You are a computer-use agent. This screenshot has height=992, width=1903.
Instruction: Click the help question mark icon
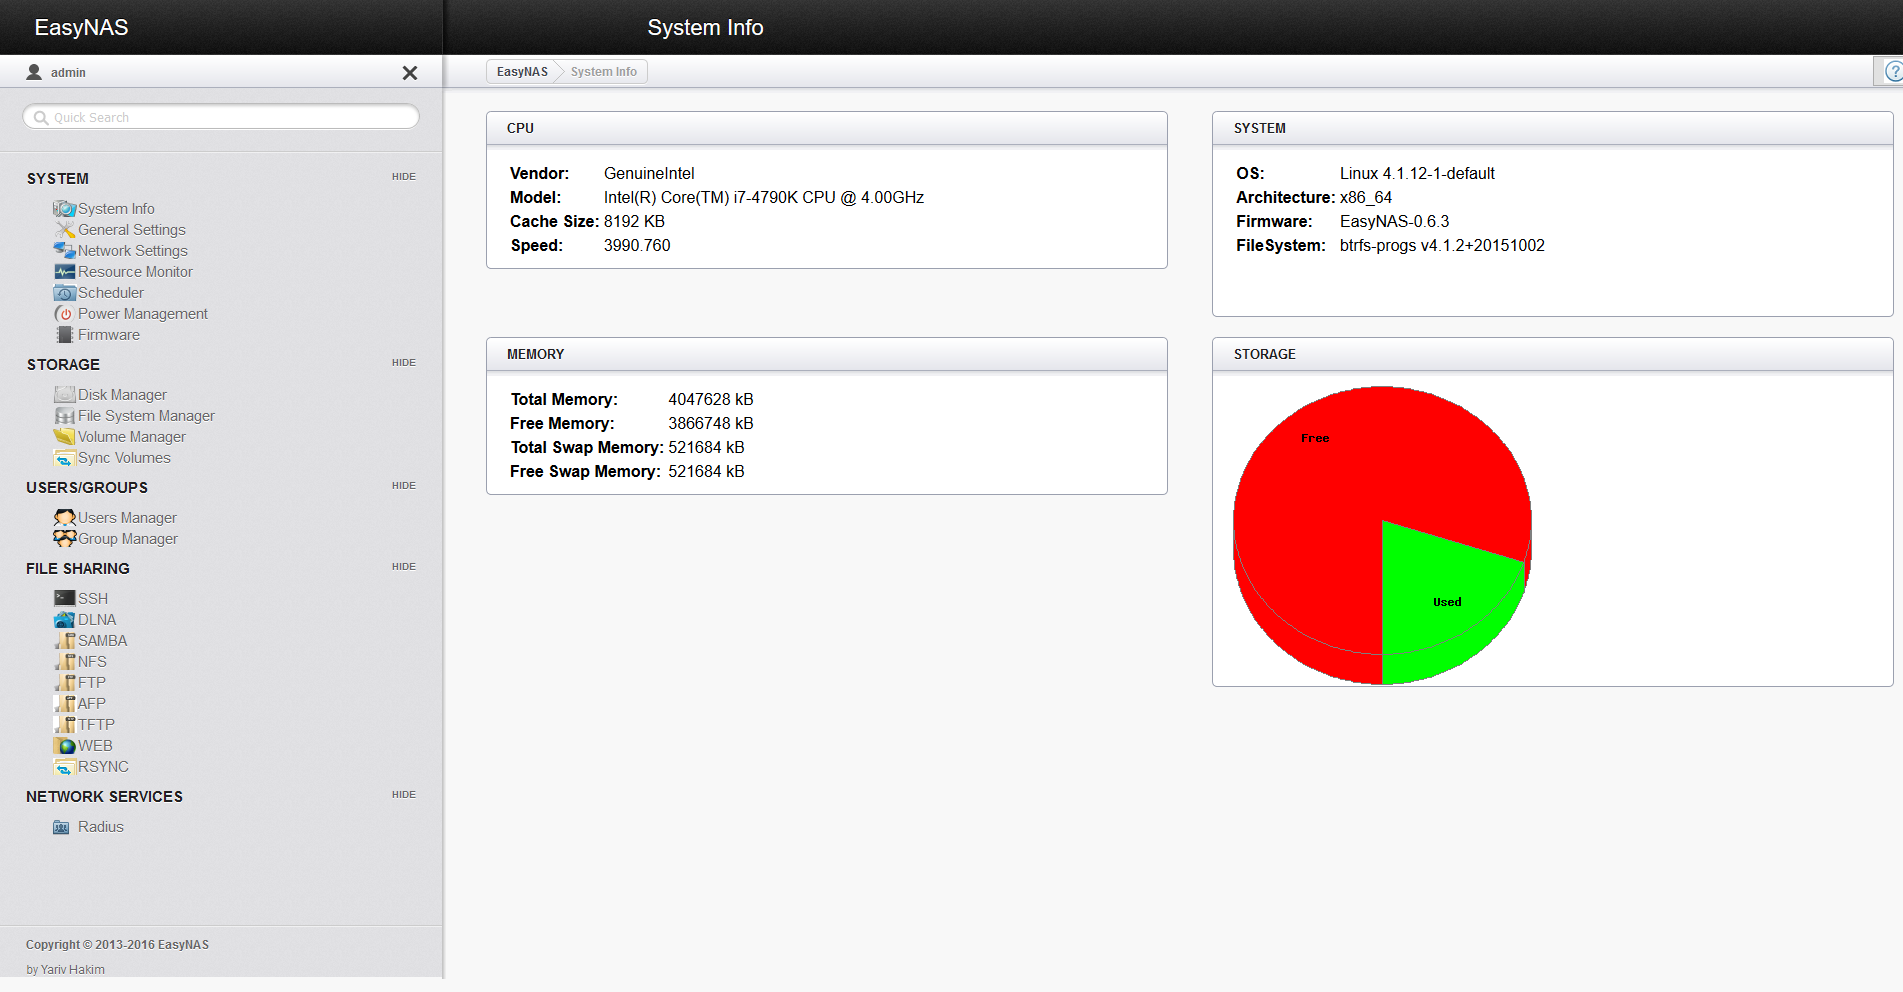1892,72
